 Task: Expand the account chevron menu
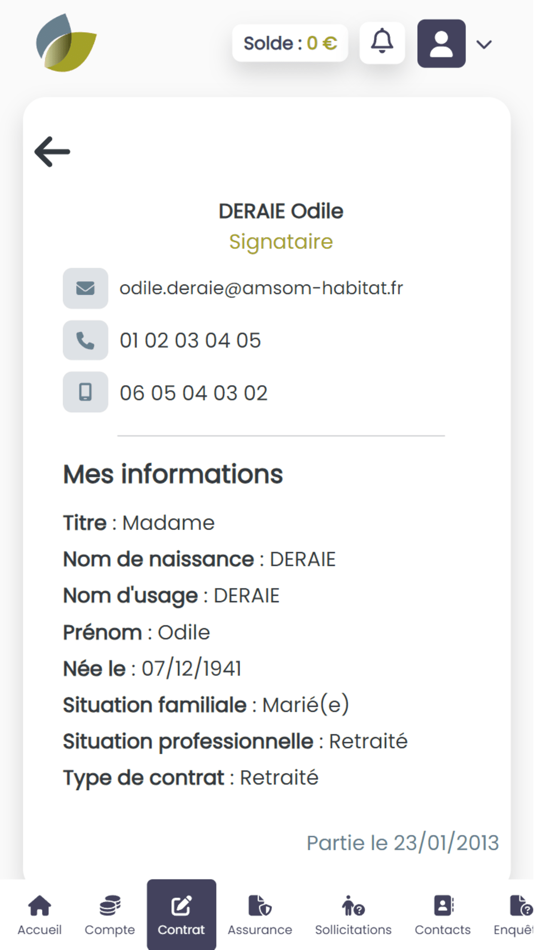tap(484, 44)
